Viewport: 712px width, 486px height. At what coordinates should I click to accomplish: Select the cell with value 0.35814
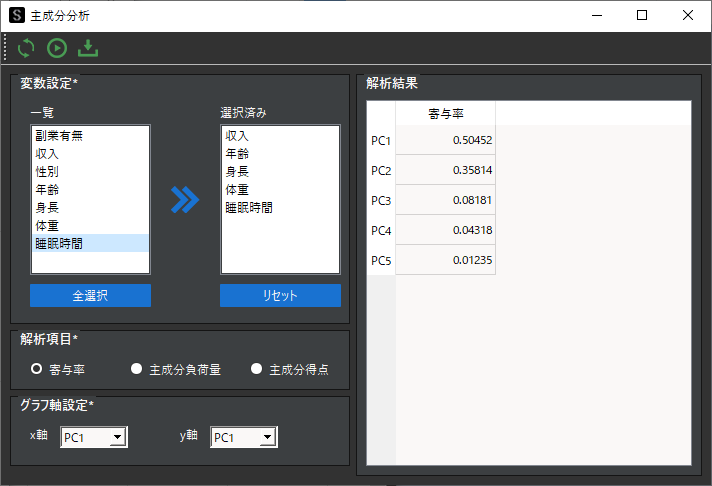click(445, 170)
